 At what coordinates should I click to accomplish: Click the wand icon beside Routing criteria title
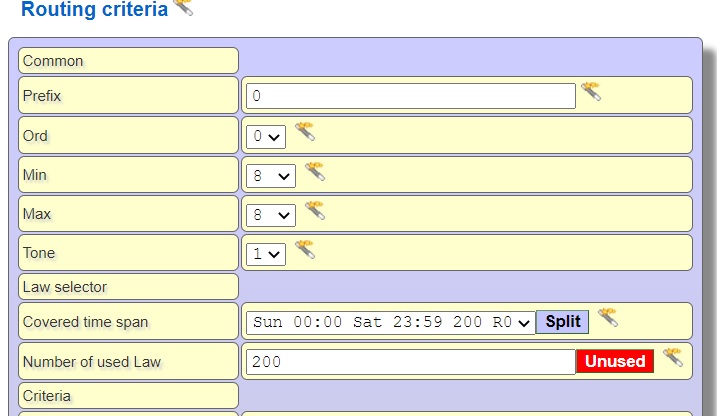(x=183, y=7)
